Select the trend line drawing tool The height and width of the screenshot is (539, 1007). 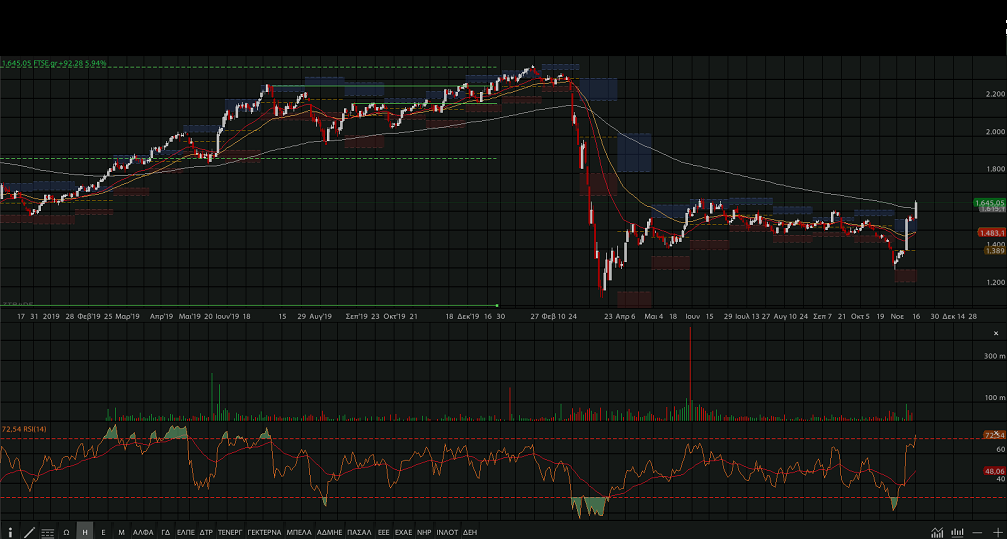tap(29, 532)
